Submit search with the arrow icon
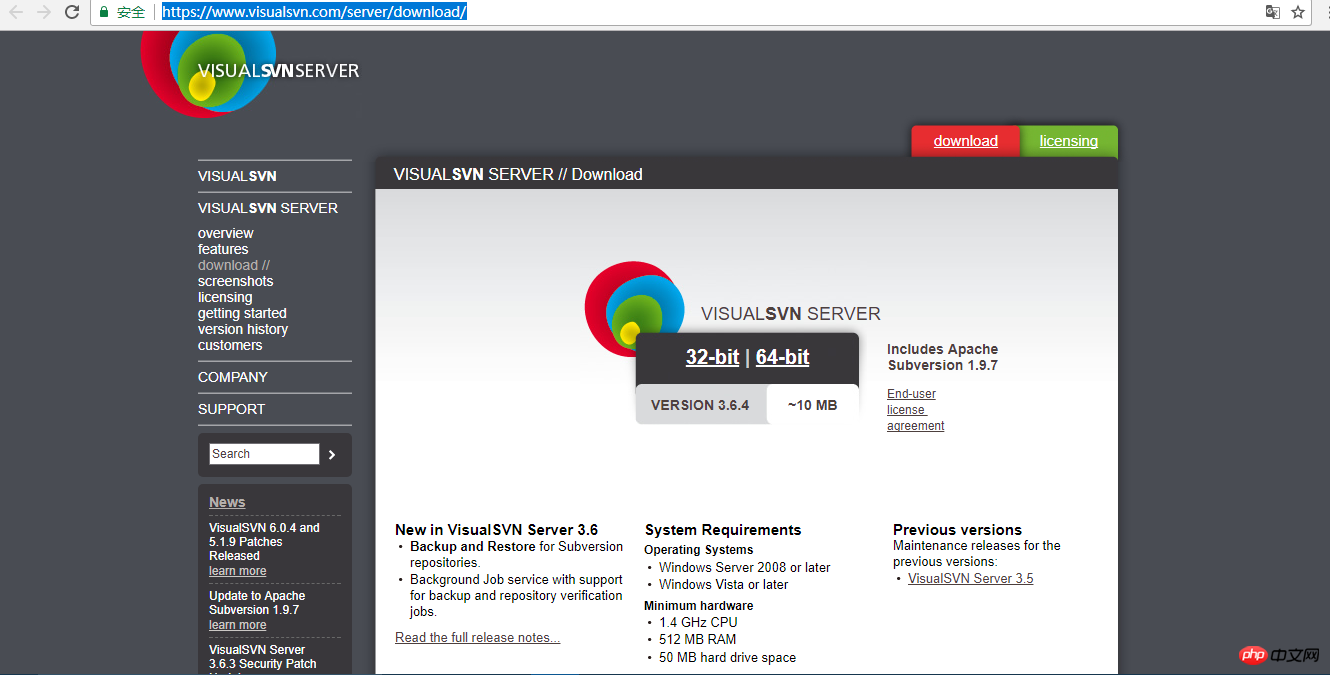Screen dimensions: 1330x675 point(332,454)
